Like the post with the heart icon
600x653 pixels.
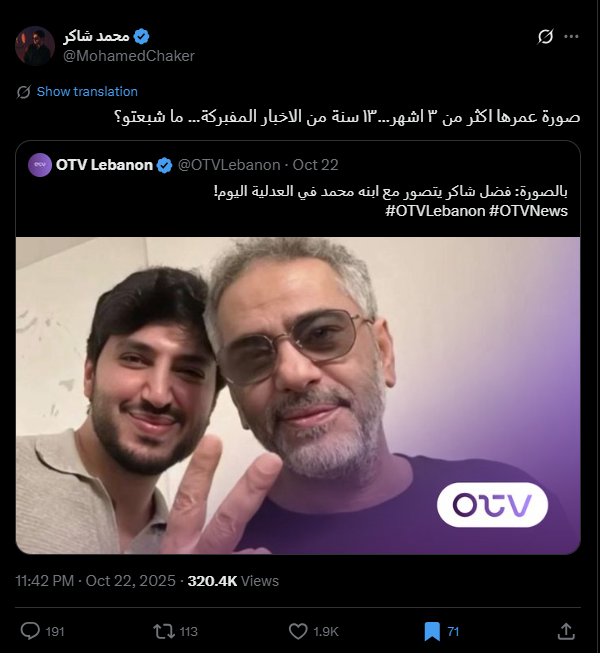[x=297, y=631]
